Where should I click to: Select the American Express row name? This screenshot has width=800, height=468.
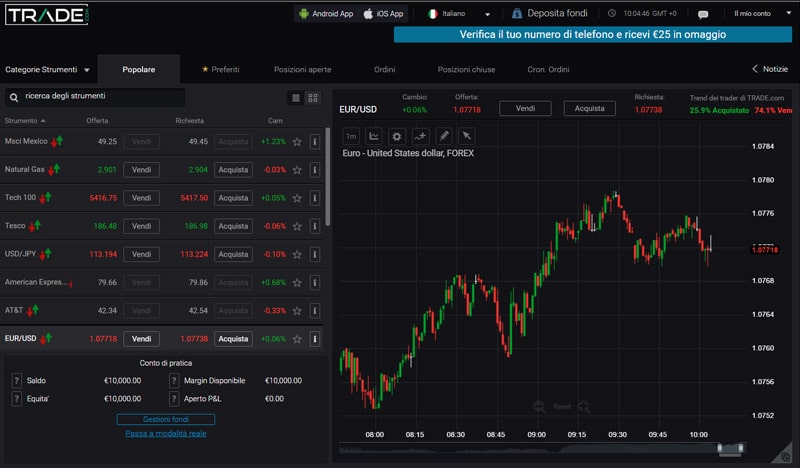pos(36,282)
